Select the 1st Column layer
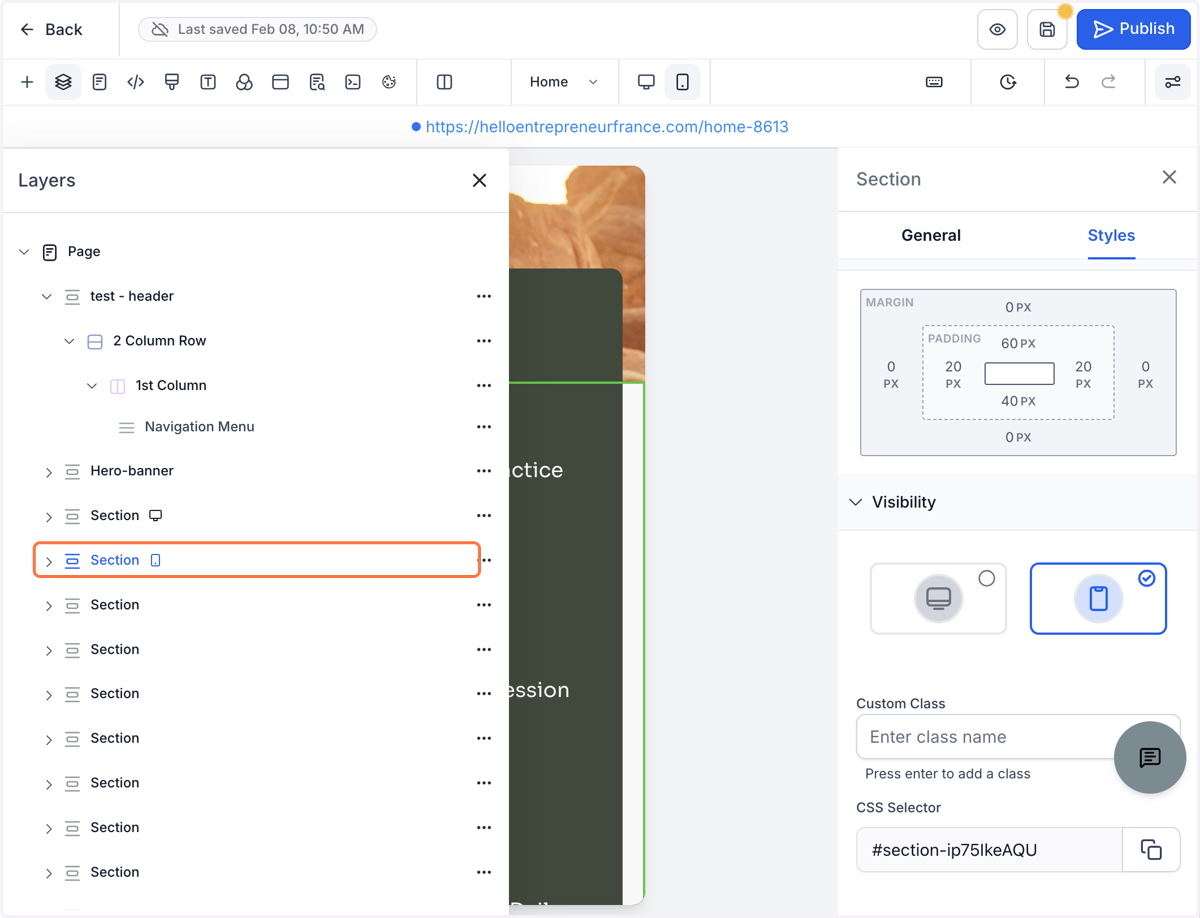 [171, 386]
